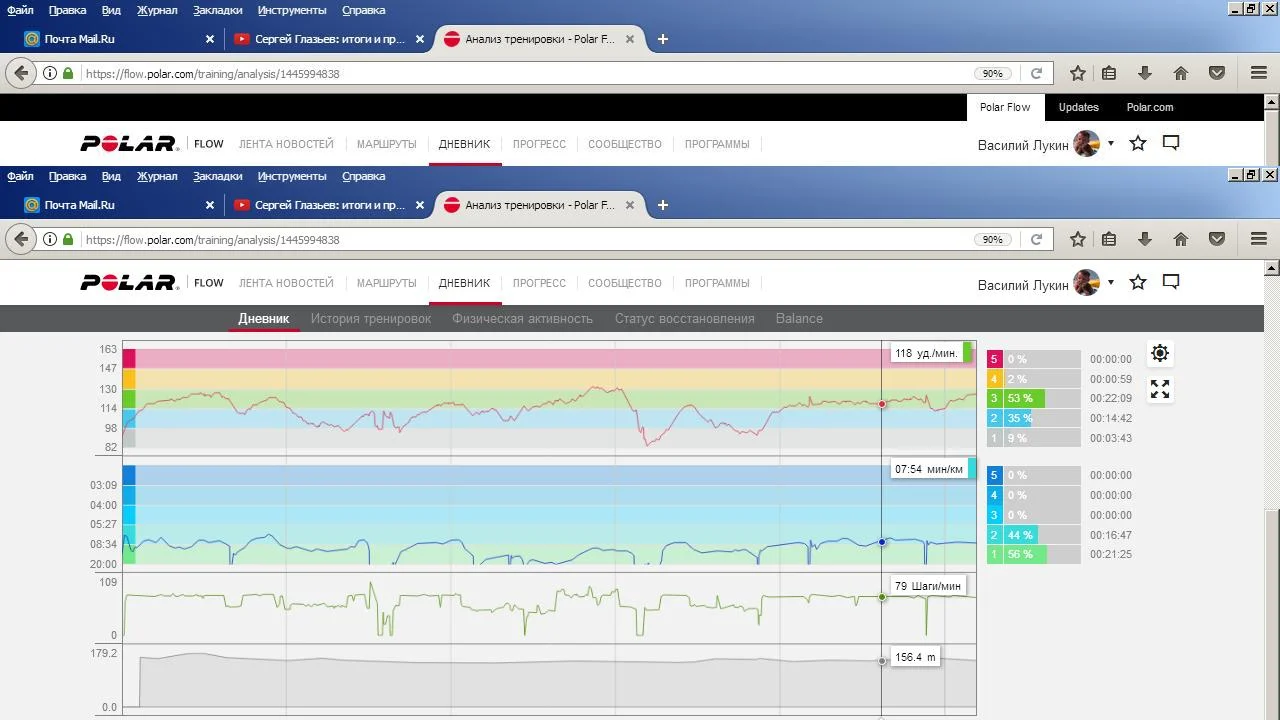
Task: Click pink heart rate zone 5 swatch in legend
Action: tap(993, 359)
